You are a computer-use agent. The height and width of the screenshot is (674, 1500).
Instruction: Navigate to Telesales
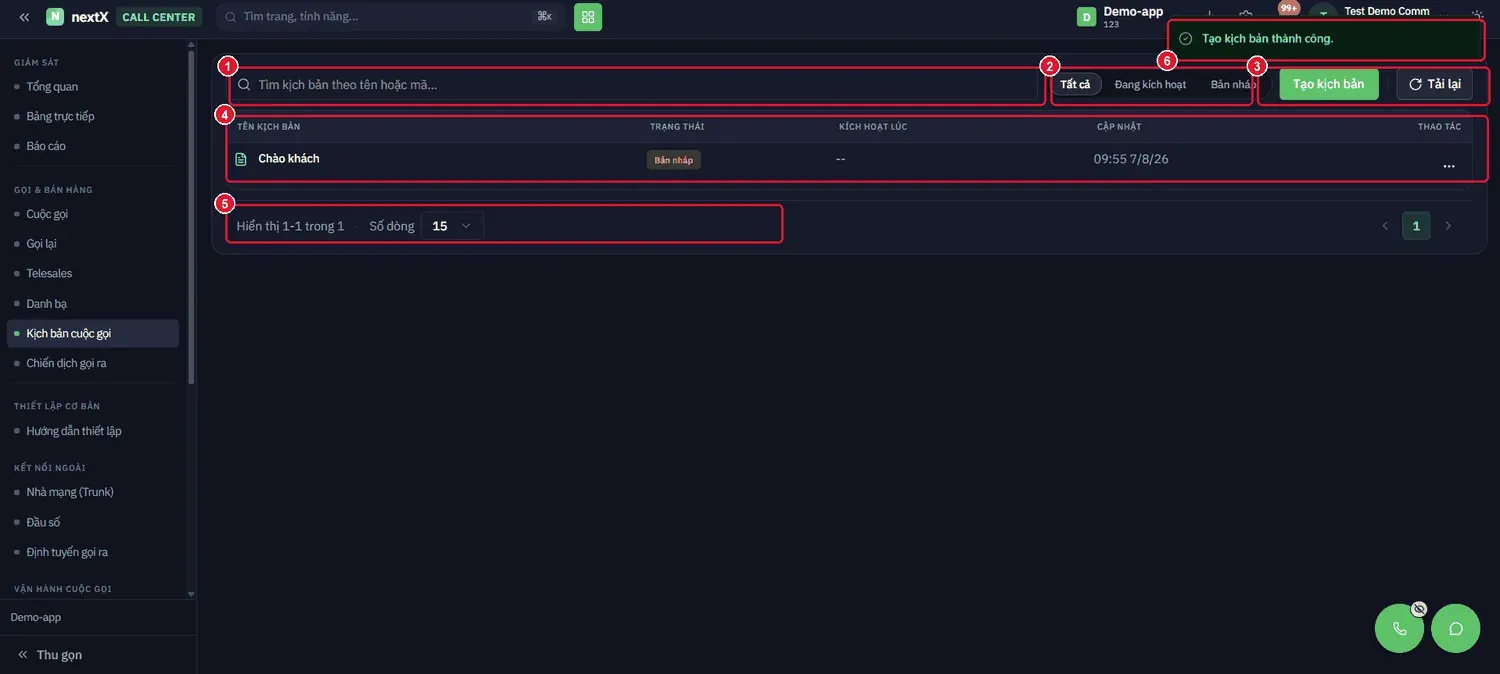tap(93, 273)
